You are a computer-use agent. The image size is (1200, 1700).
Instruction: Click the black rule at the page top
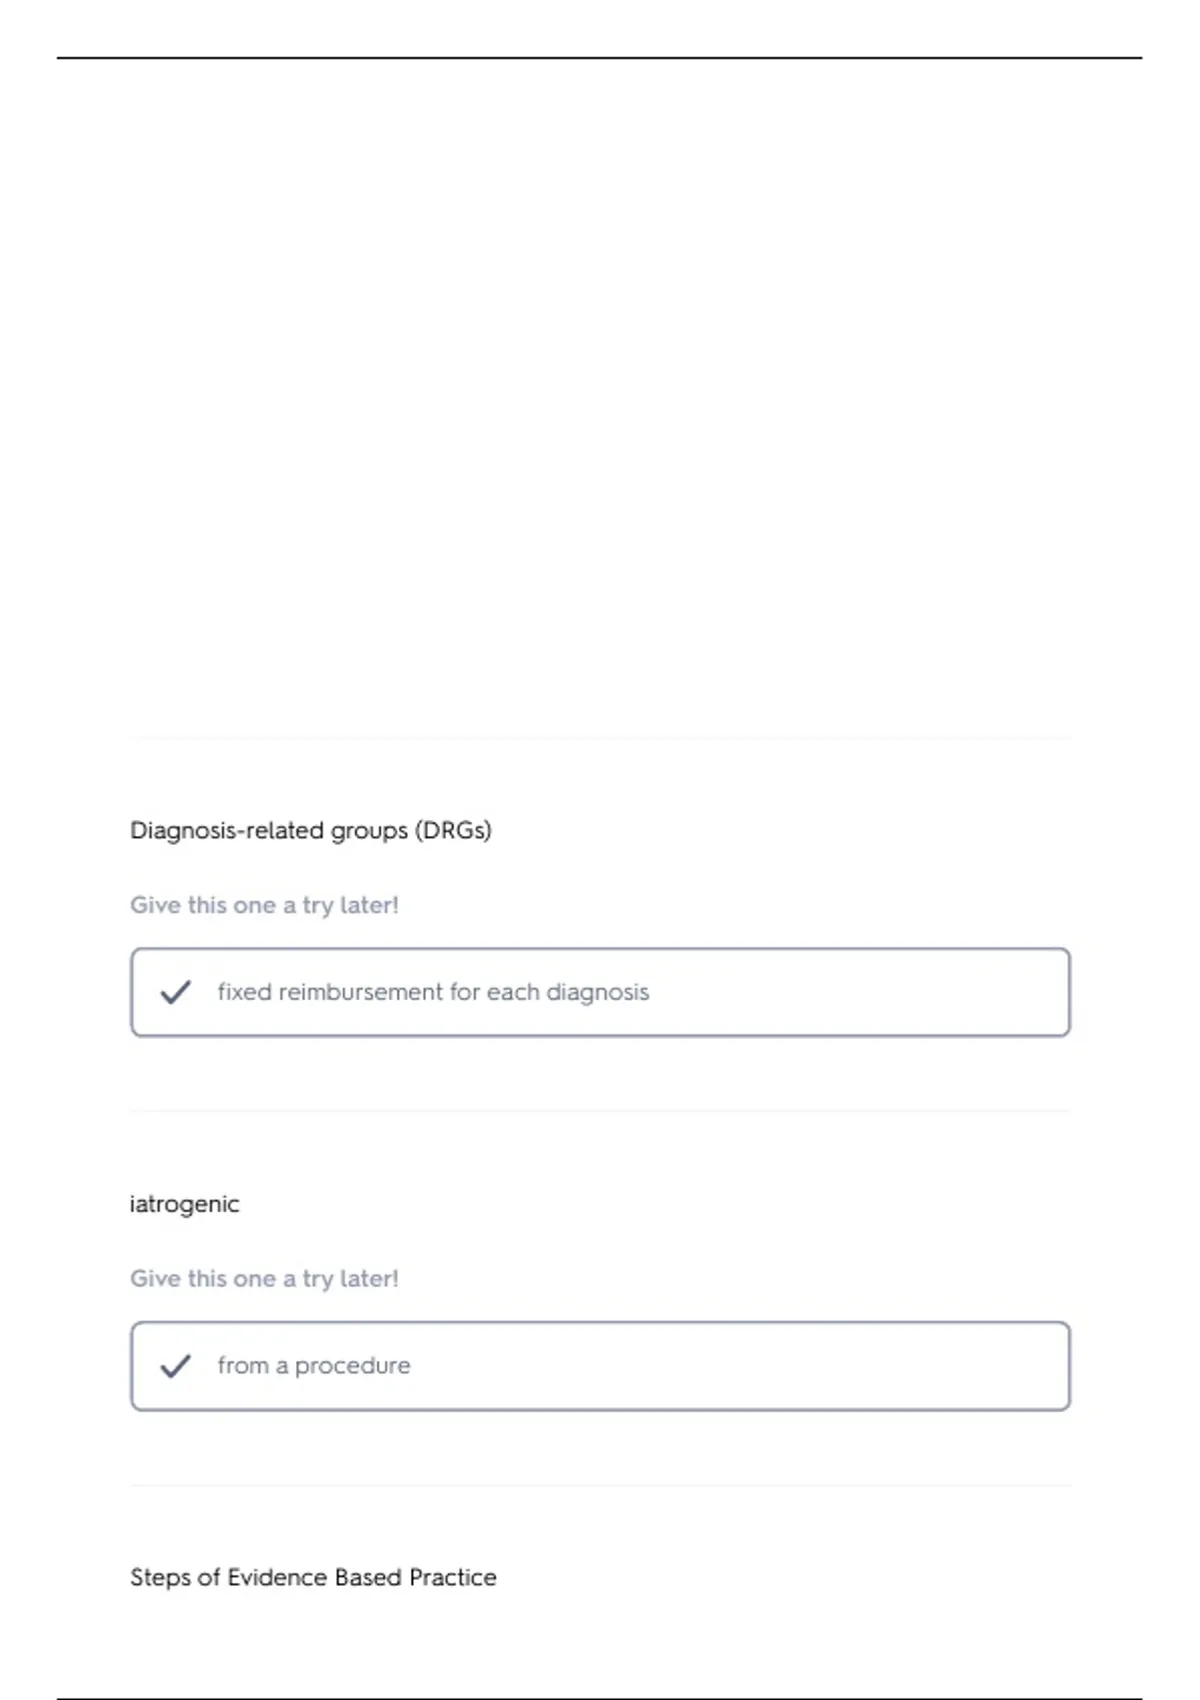tap(600, 58)
